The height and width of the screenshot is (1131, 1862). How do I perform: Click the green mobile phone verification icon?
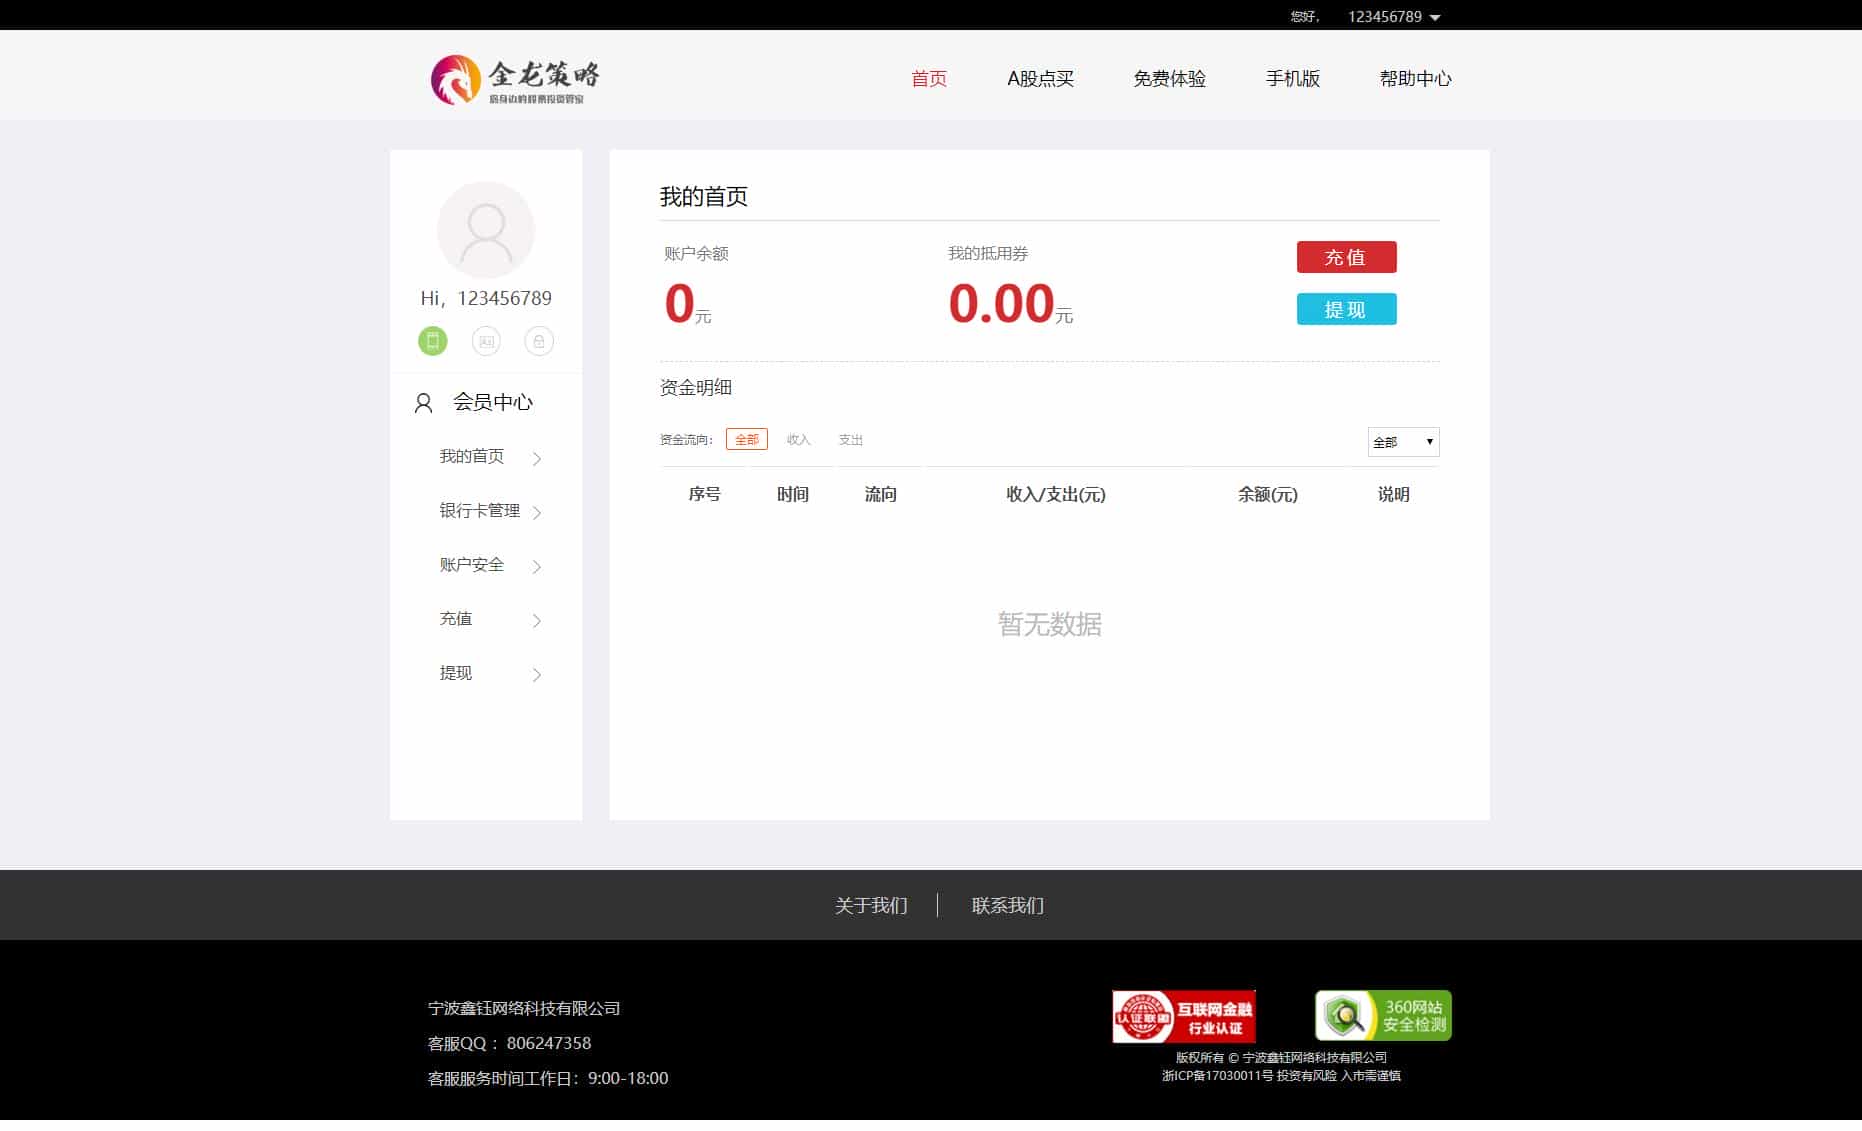(x=433, y=341)
